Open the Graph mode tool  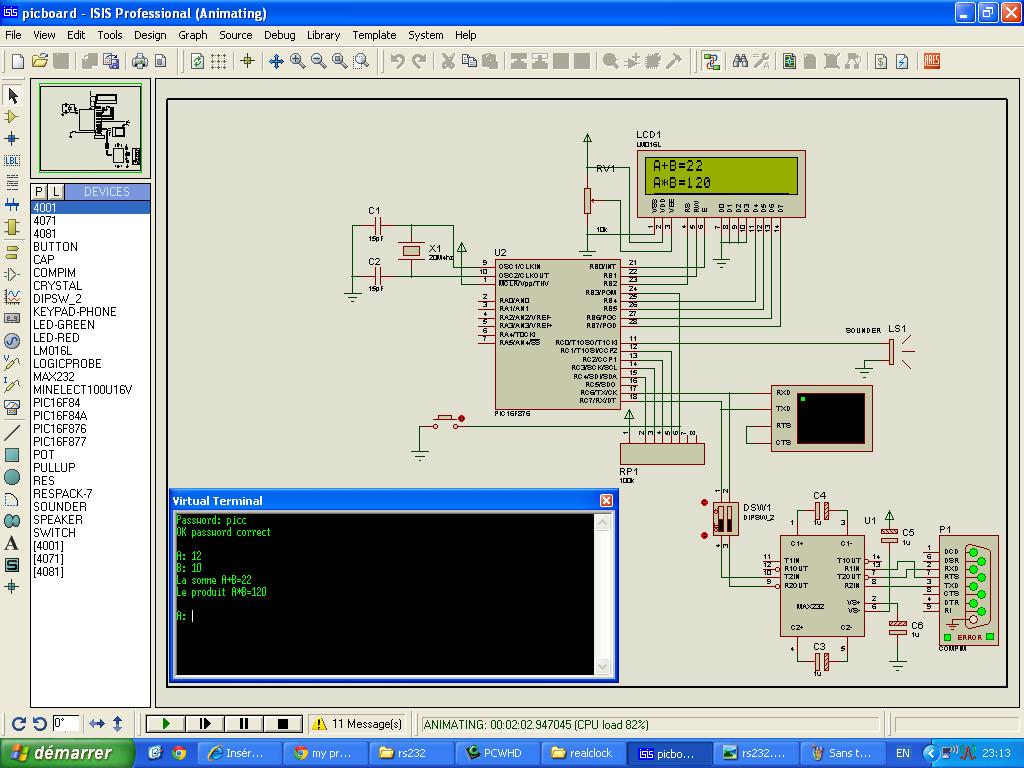click(12, 296)
